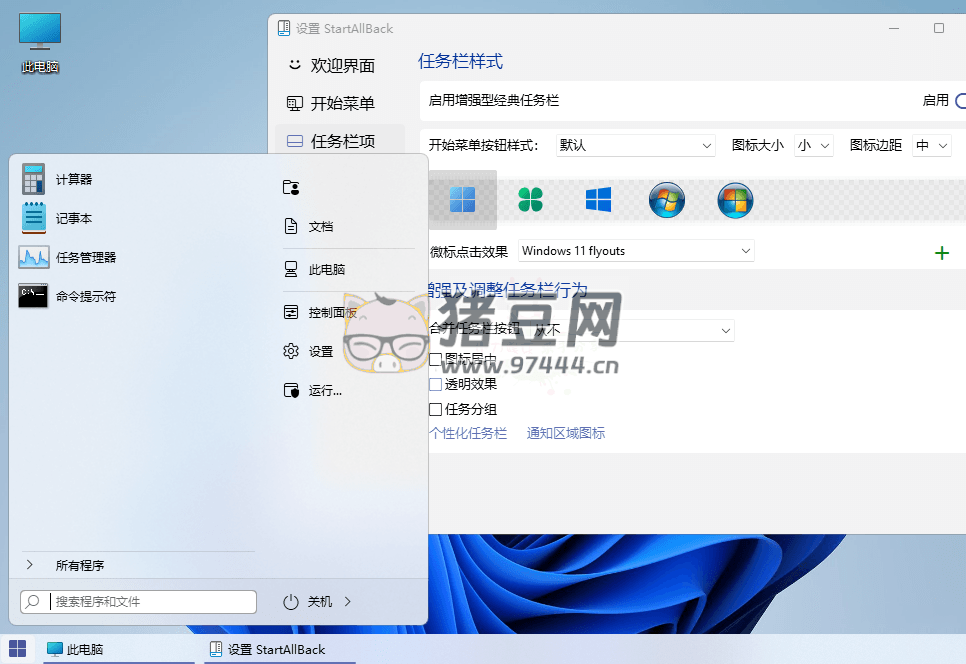The width and height of the screenshot is (966, 664).
Task: Select the Windows 7 orb start button style
Action: (667, 200)
